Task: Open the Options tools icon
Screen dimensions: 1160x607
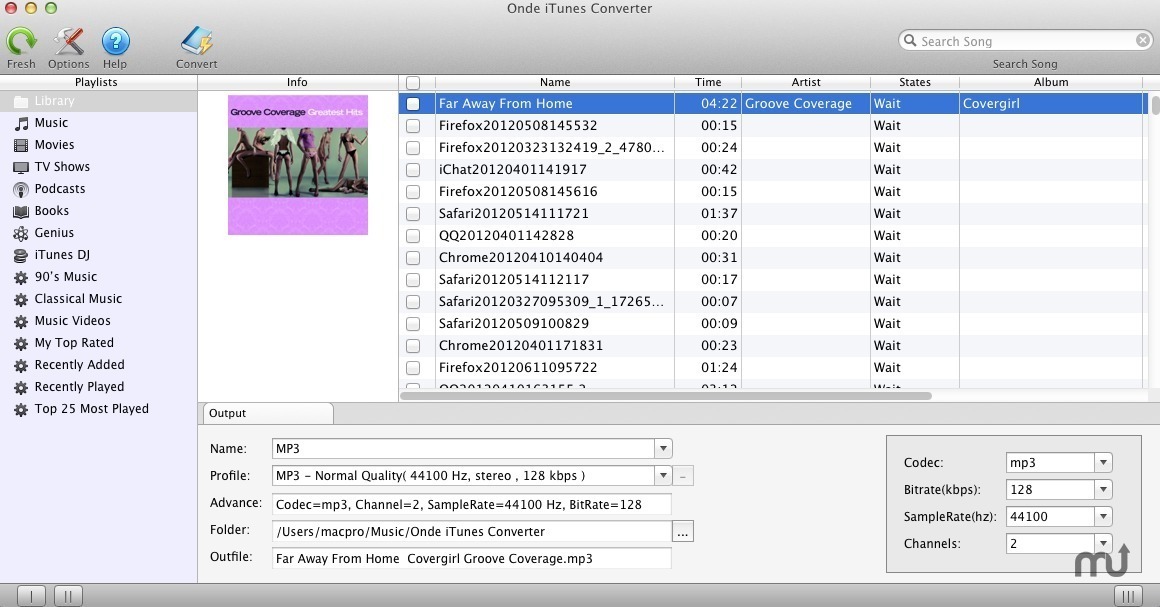Action: tap(69, 42)
